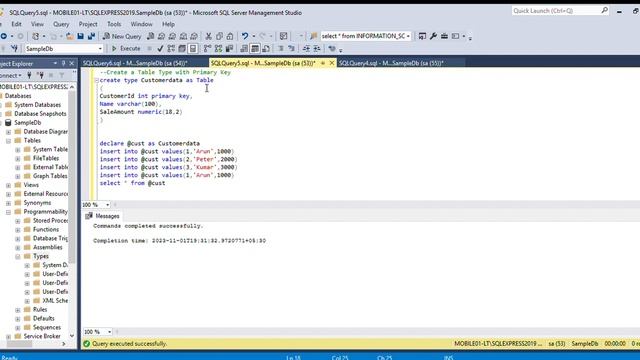This screenshot has height=360, width=640.
Task: Click the Cut scissors icon
Action: point(209,36)
